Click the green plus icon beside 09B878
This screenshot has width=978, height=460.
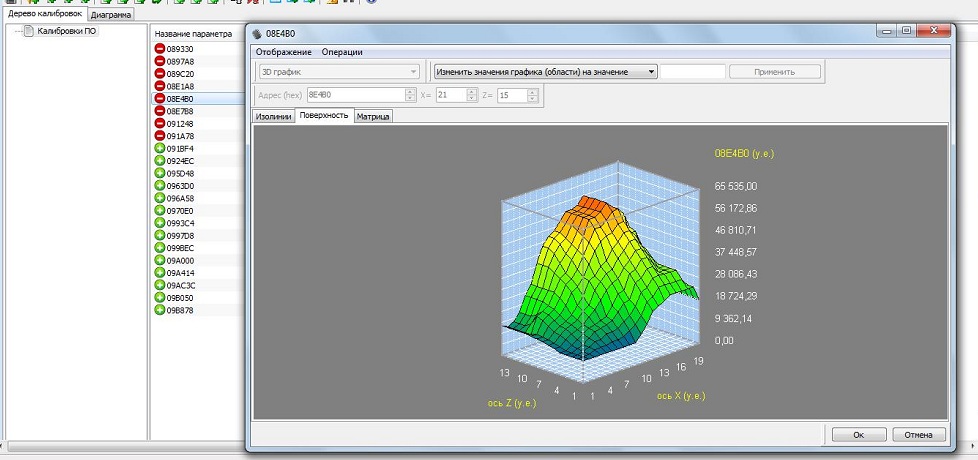[x=160, y=310]
